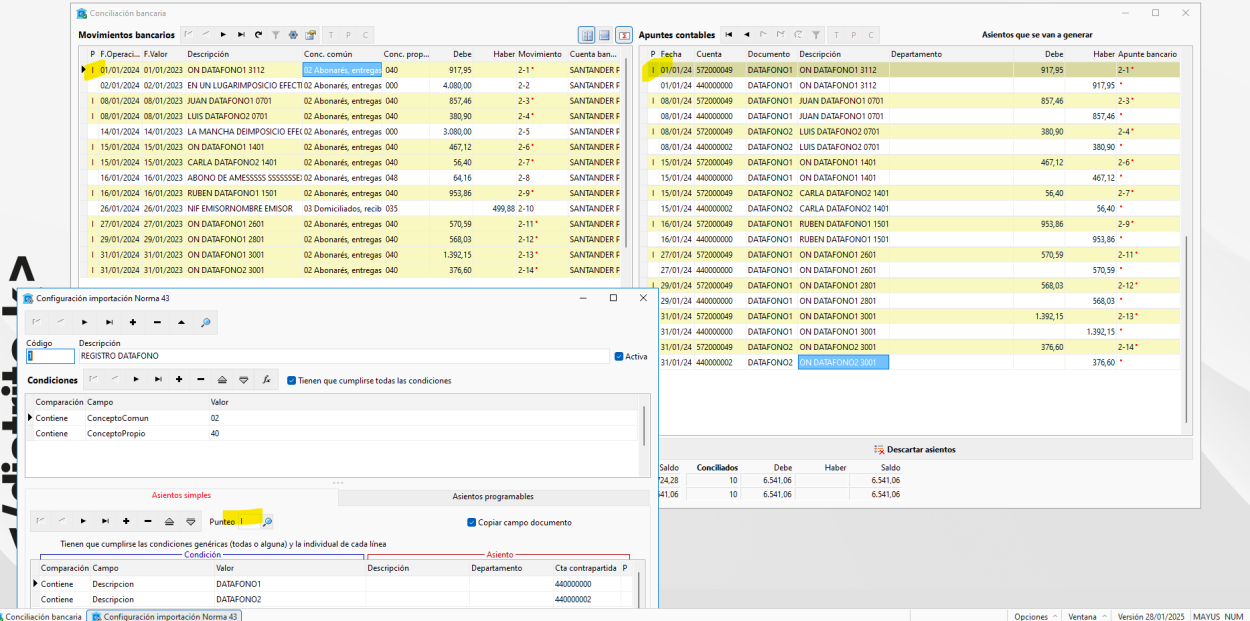
Task: Click the filter funnel in Movimientos bancarios
Action: point(276,34)
